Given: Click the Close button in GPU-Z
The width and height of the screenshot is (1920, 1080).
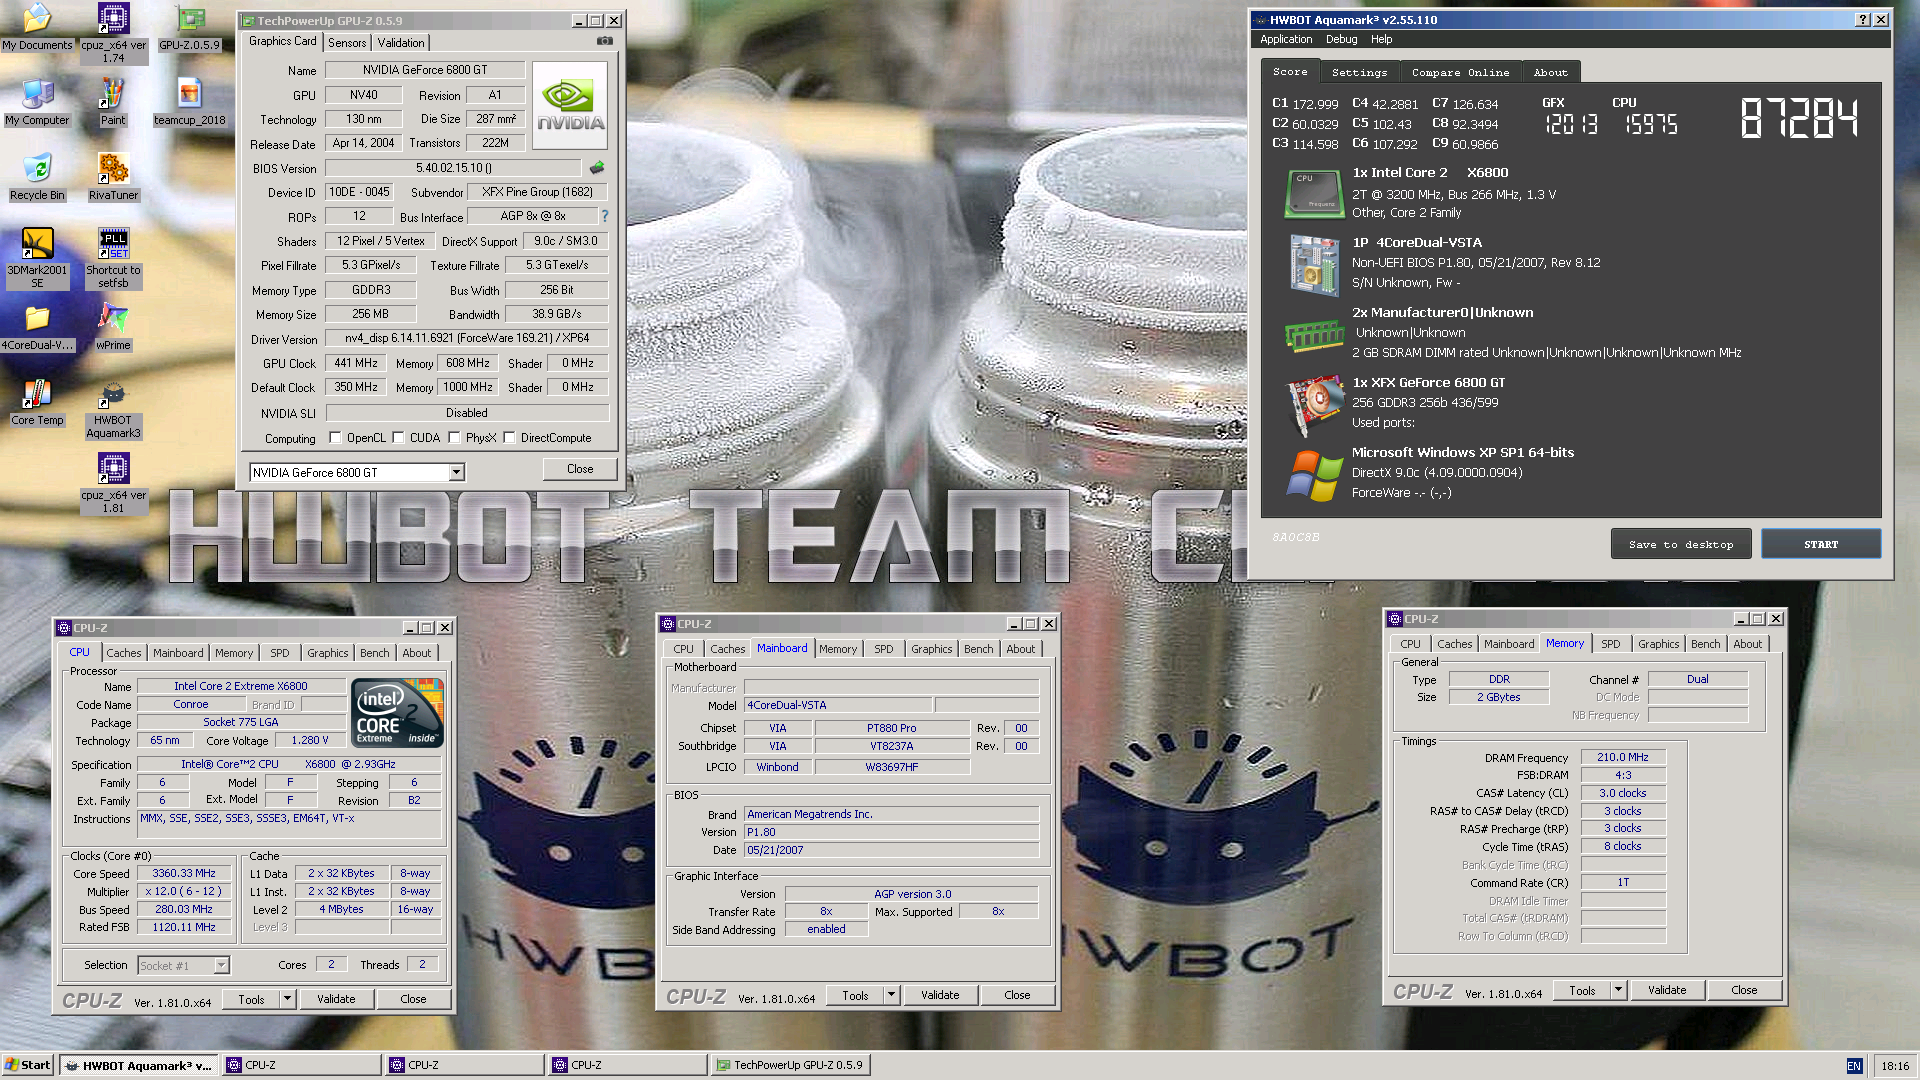Looking at the screenshot, I should coord(579,468).
